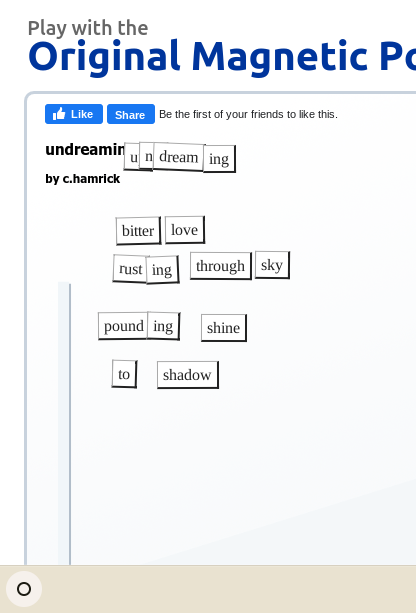Select the 'dream' magnet tile
Image resolution: width=416 pixels, height=613 pixels.
click(178, 157)
